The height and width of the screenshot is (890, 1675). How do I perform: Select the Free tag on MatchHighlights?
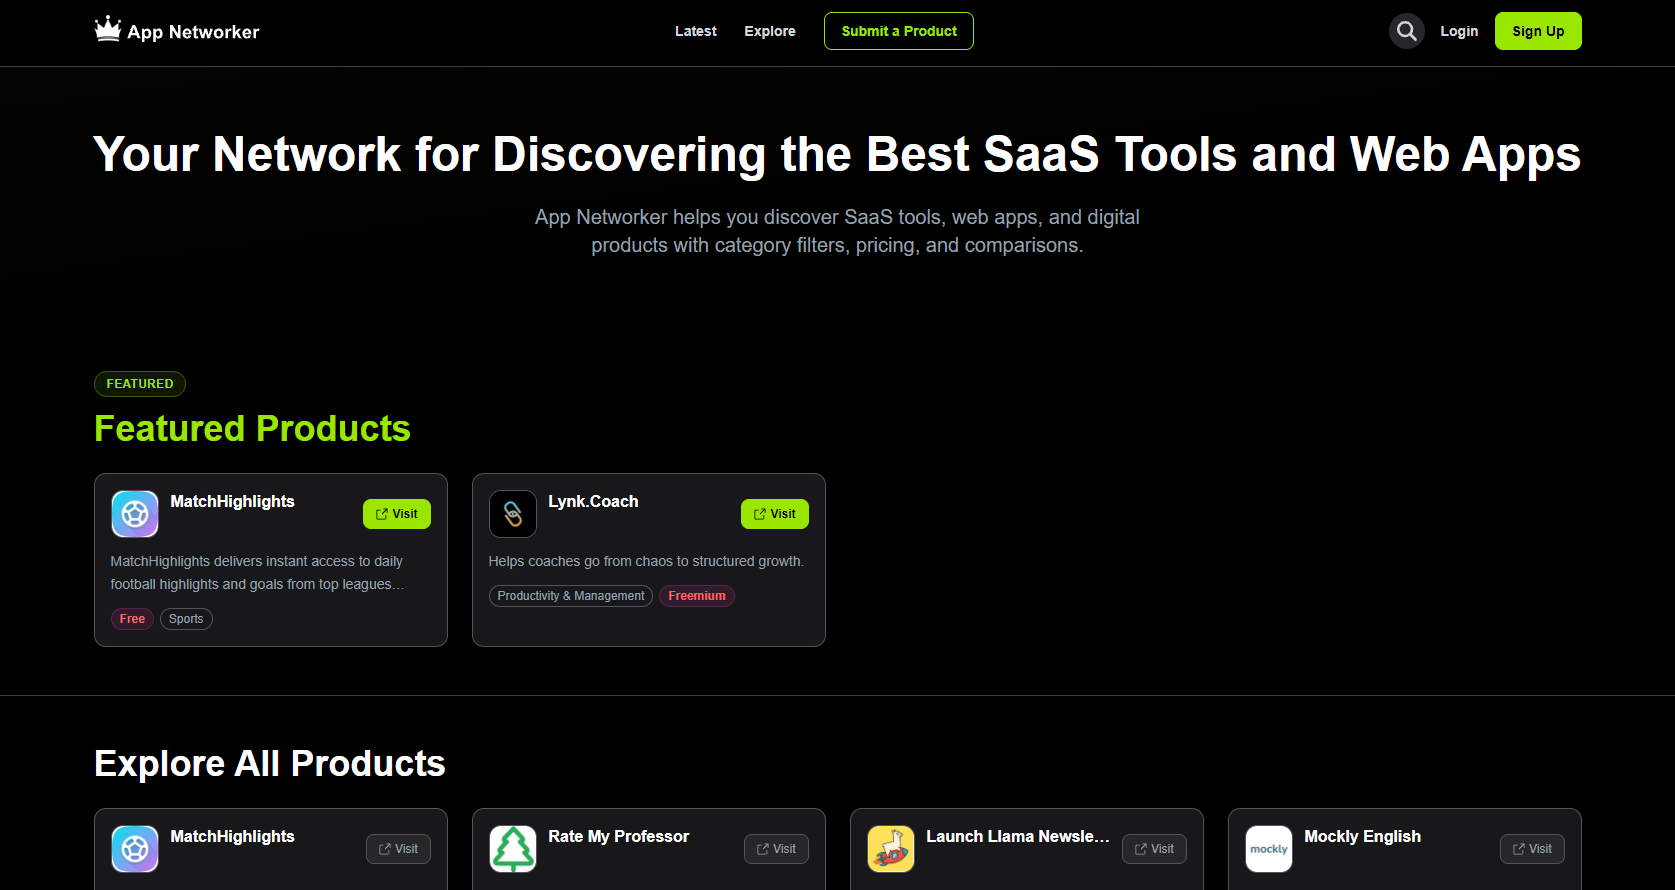(x=132, y=619)
